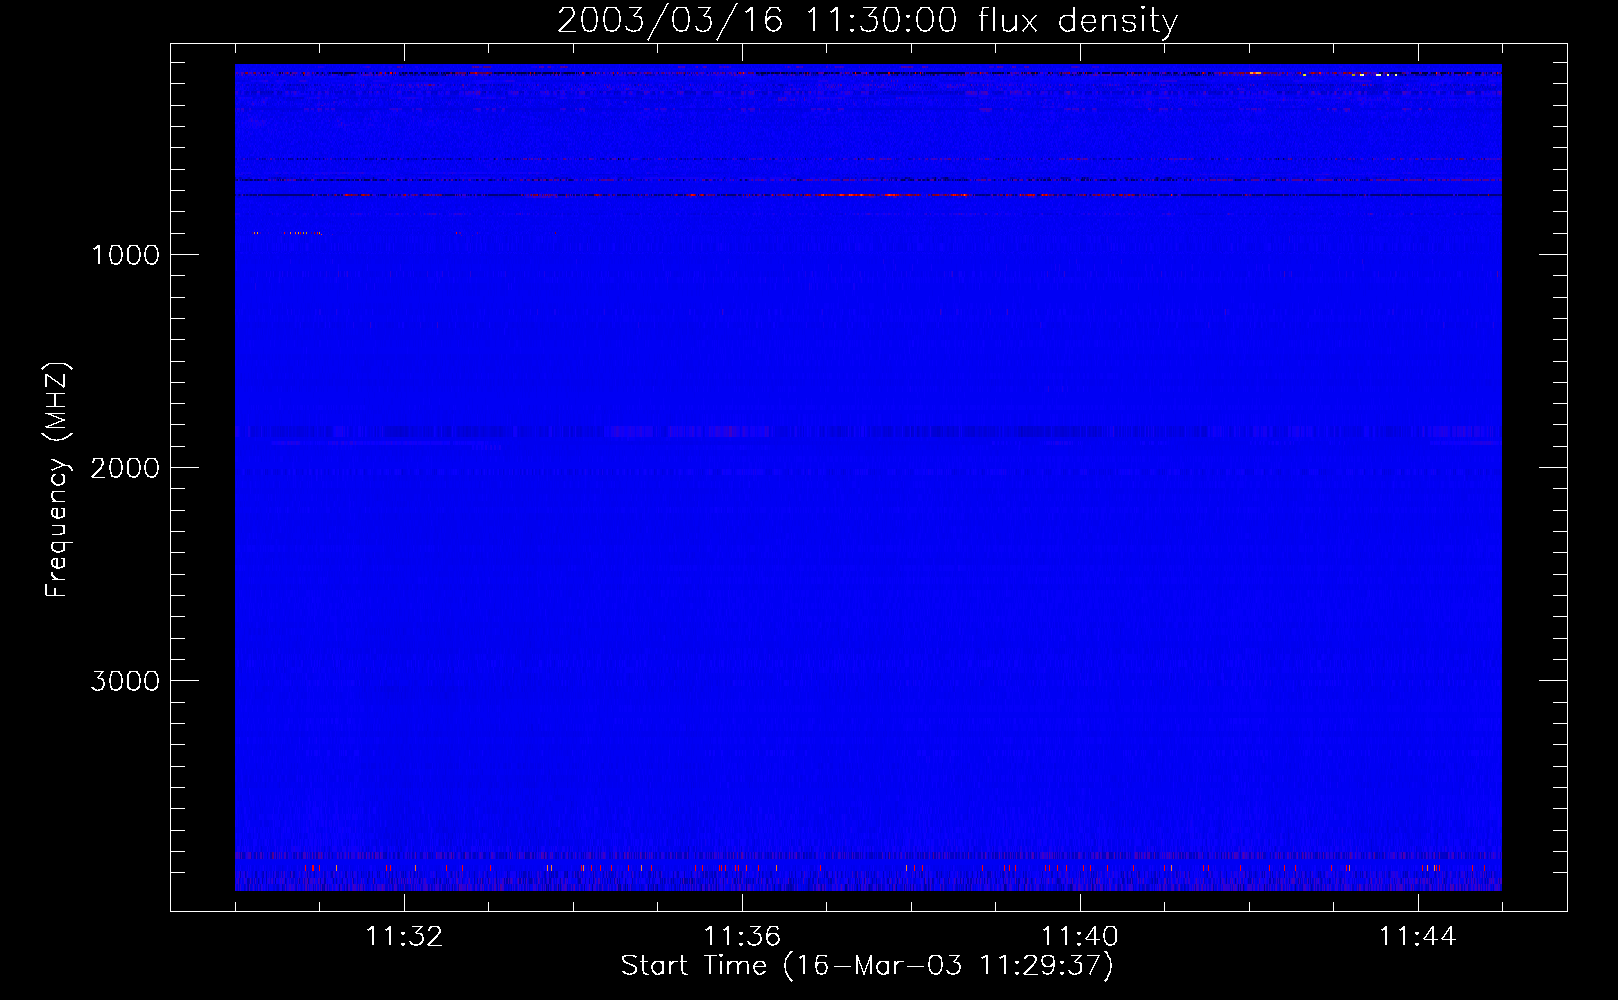Click the plot title '2003/03/16 11:30:00 flux density'

click(x=867, y=21)
